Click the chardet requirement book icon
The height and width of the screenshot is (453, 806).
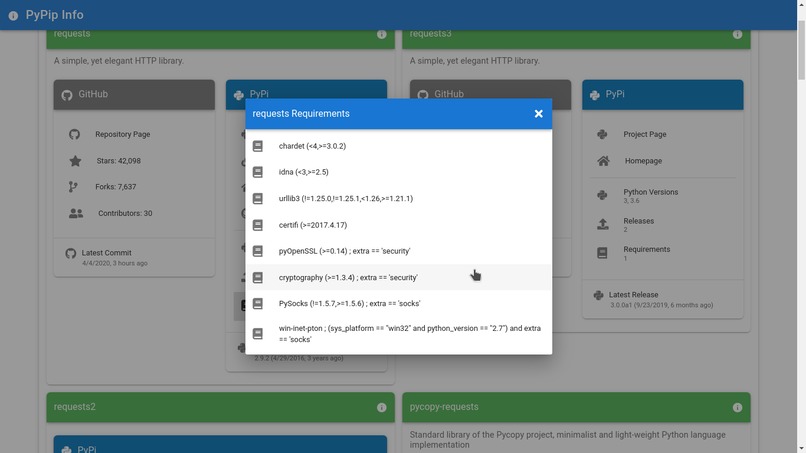coord(258,146)
